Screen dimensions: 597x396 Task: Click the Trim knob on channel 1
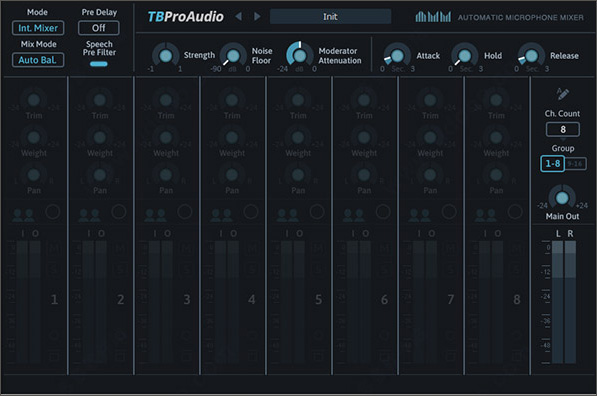click(34, 100)
